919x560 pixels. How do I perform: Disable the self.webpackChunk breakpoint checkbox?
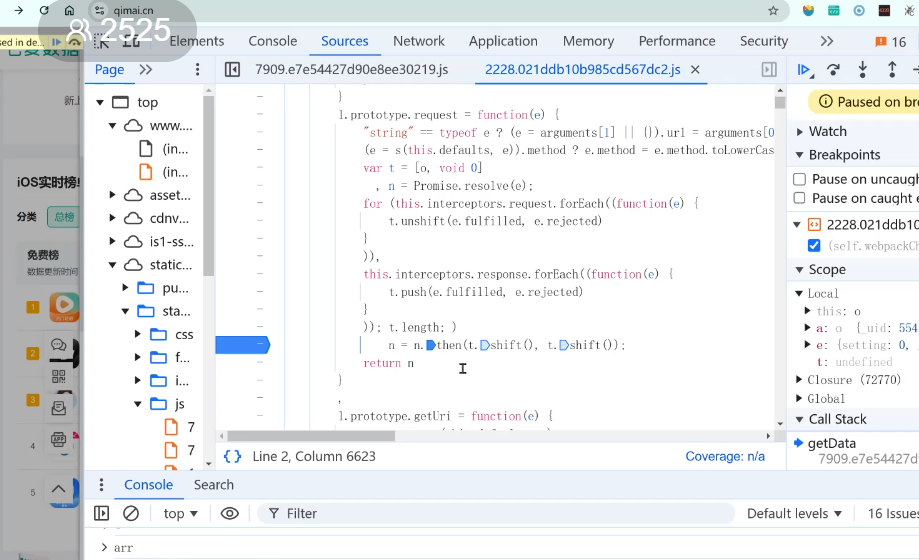814,246
